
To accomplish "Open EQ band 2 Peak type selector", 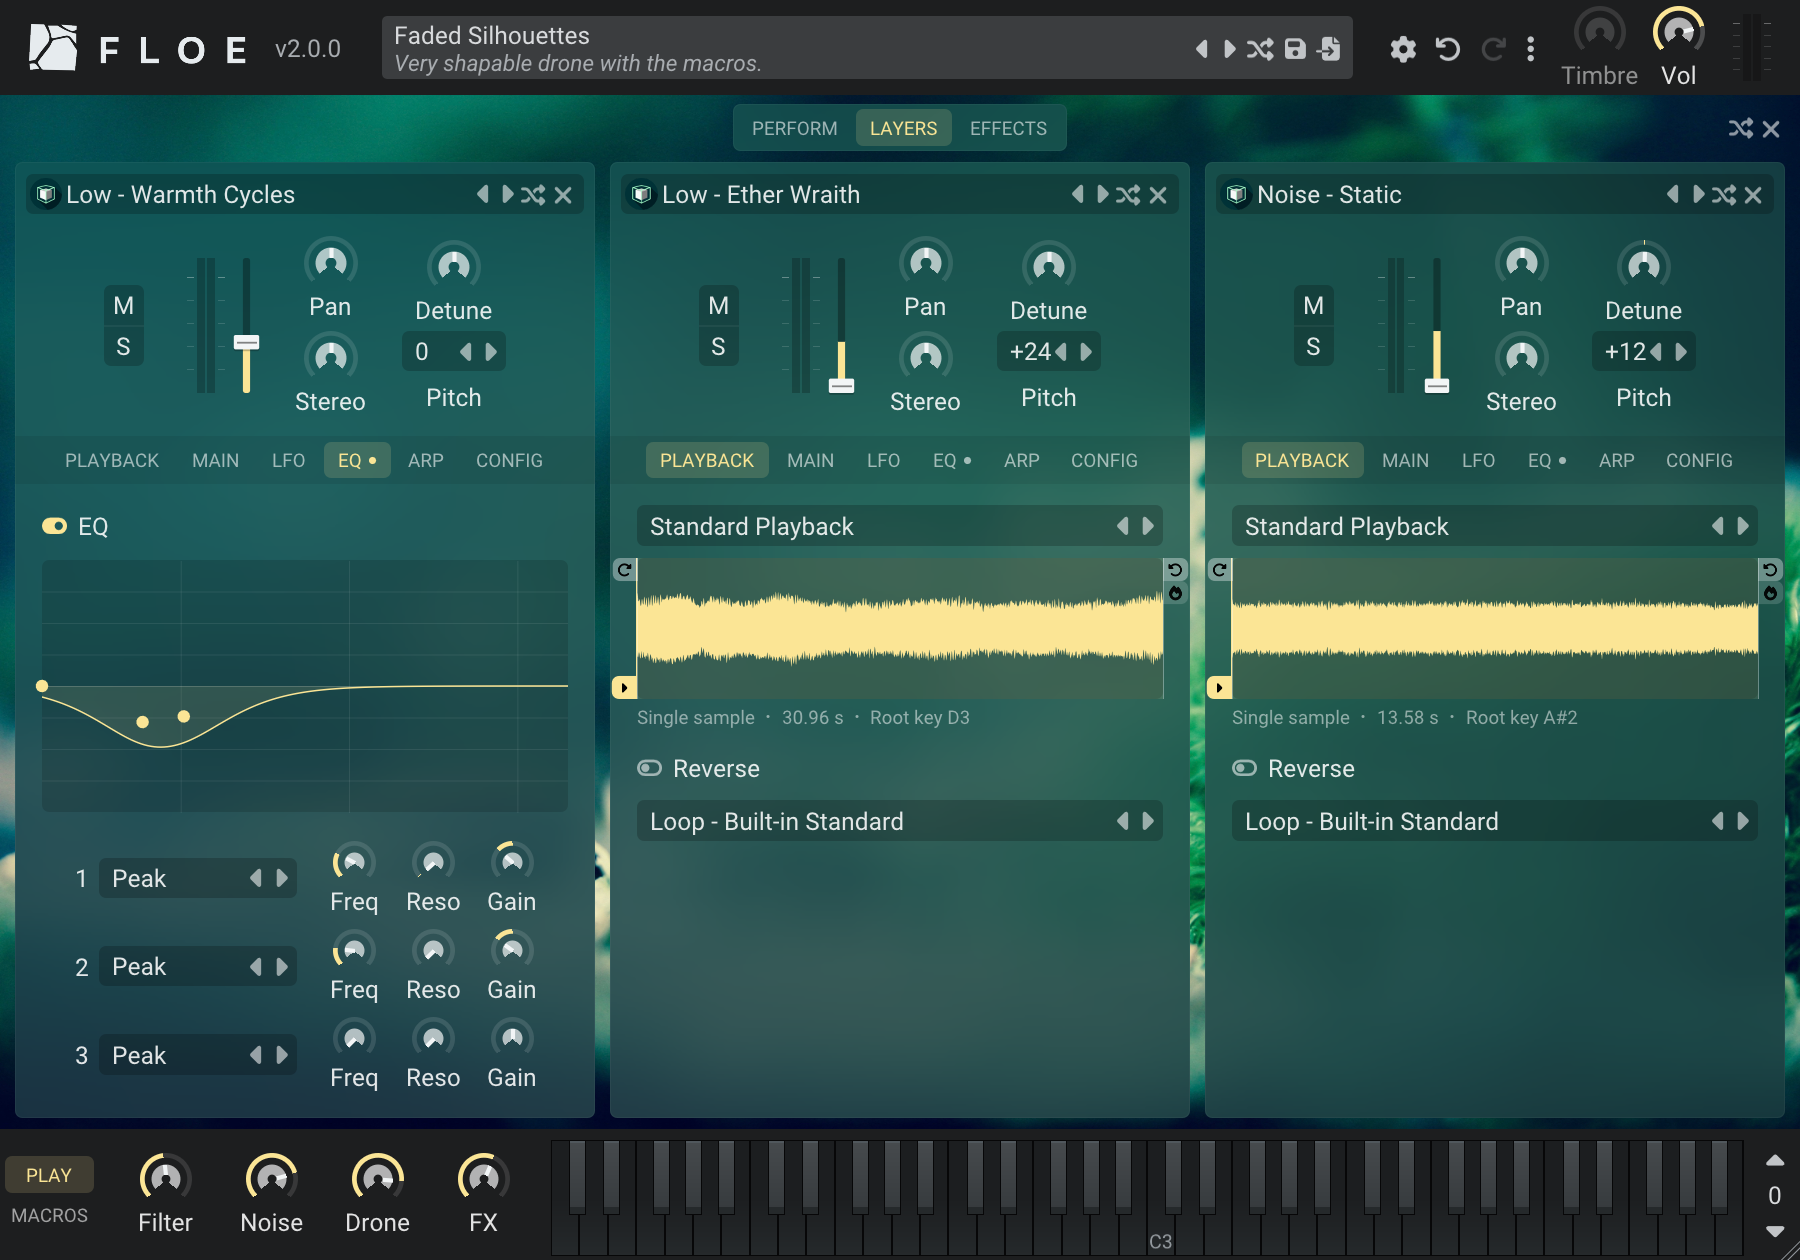I will coord(198,966).
